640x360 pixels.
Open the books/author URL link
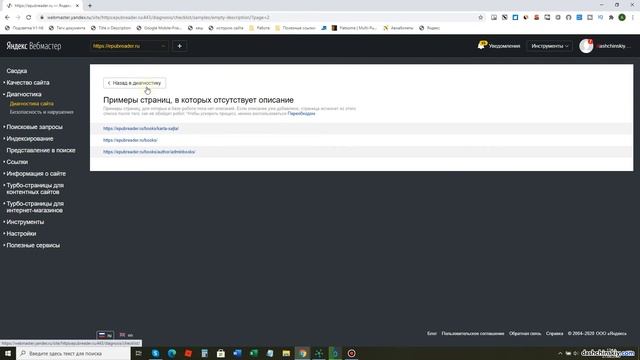[149, 152]
